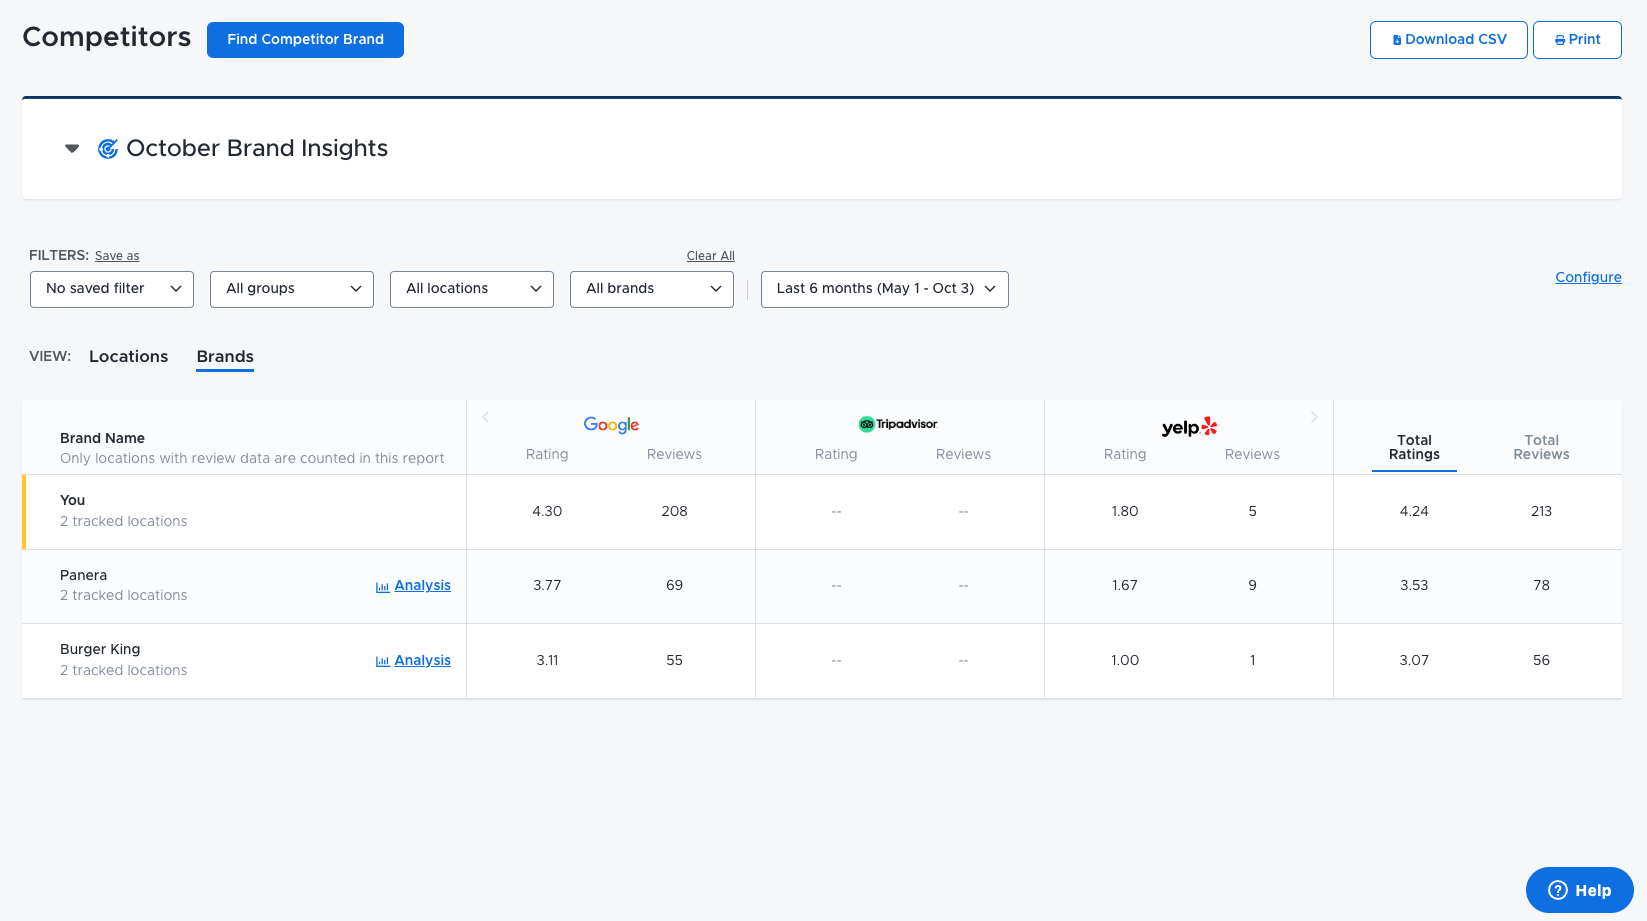Click the Competitors page title
Image resolution: width=1647 pixels, height=921 pixels.
pos(107,37)
